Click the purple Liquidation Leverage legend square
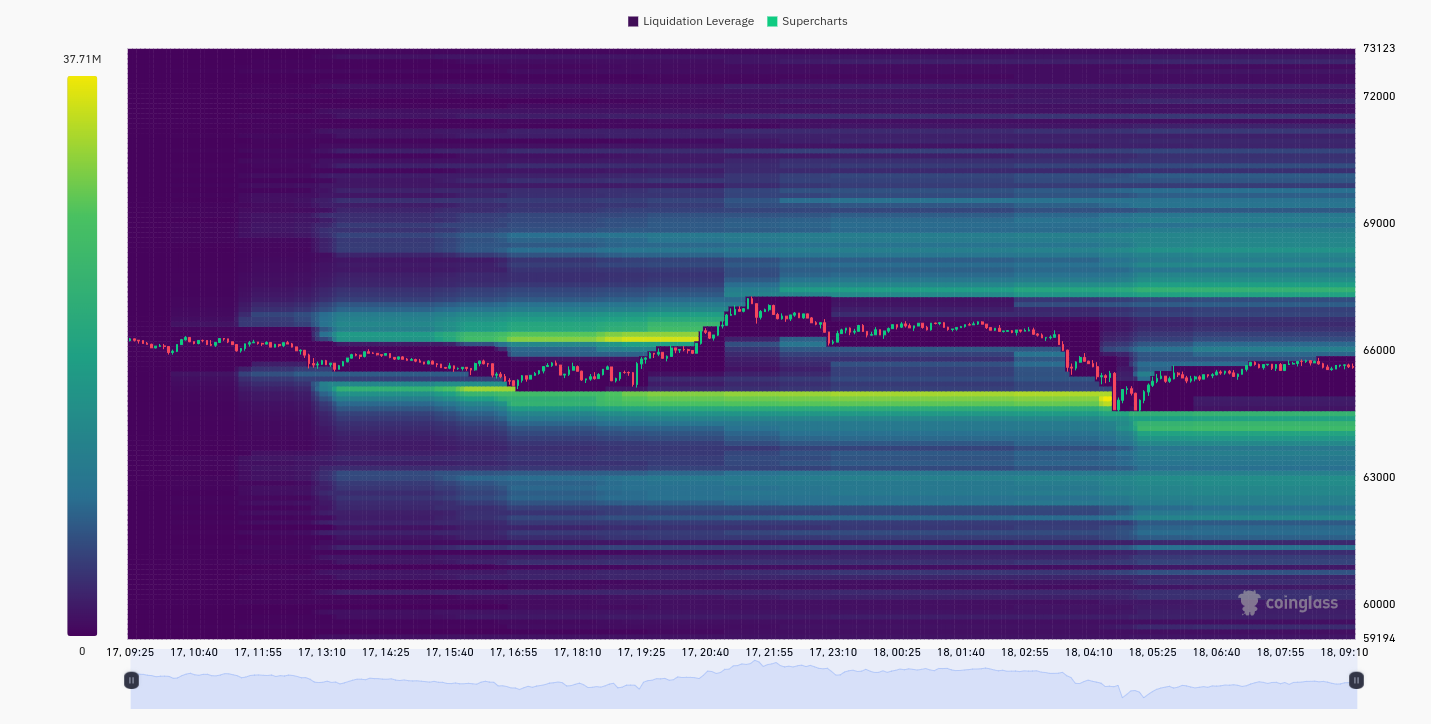This screenshot has height=724, width=1431. (633, 21)
